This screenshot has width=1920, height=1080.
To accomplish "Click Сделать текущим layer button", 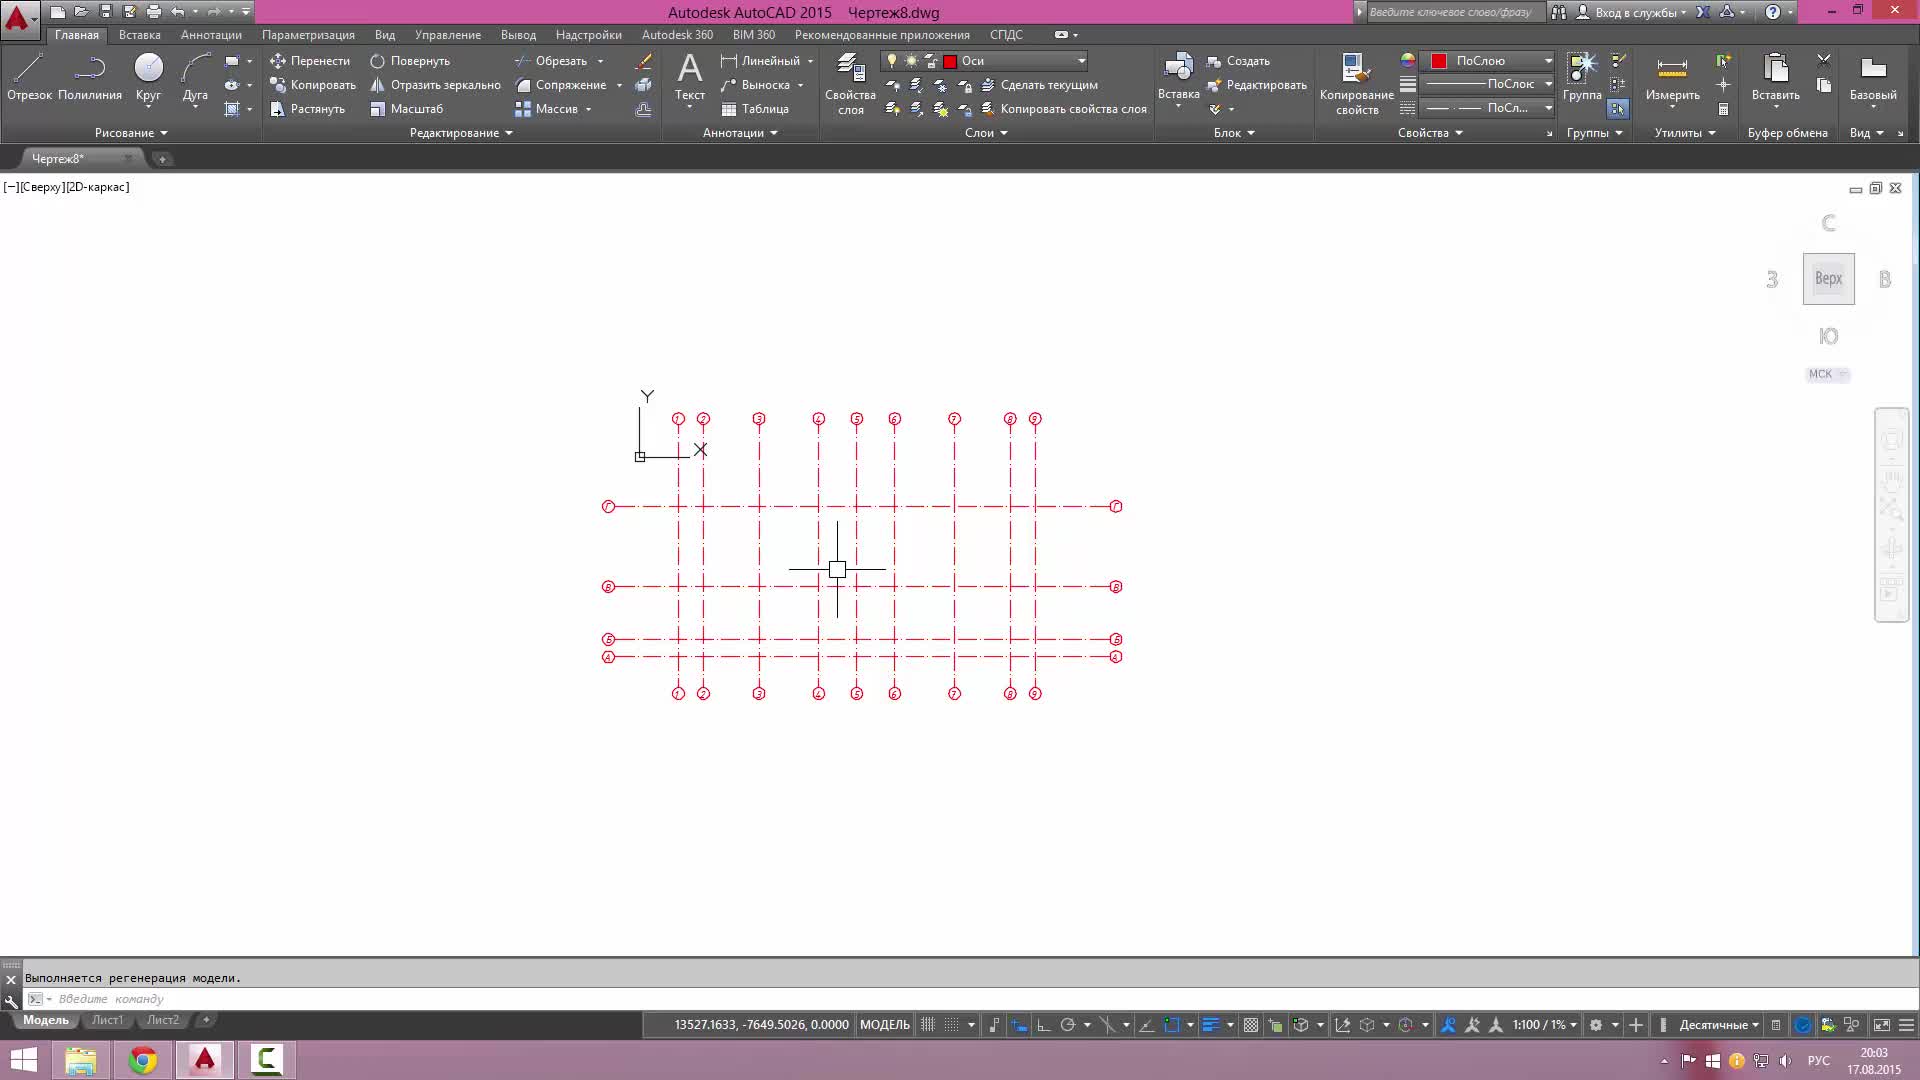I will pos(1040,85).
